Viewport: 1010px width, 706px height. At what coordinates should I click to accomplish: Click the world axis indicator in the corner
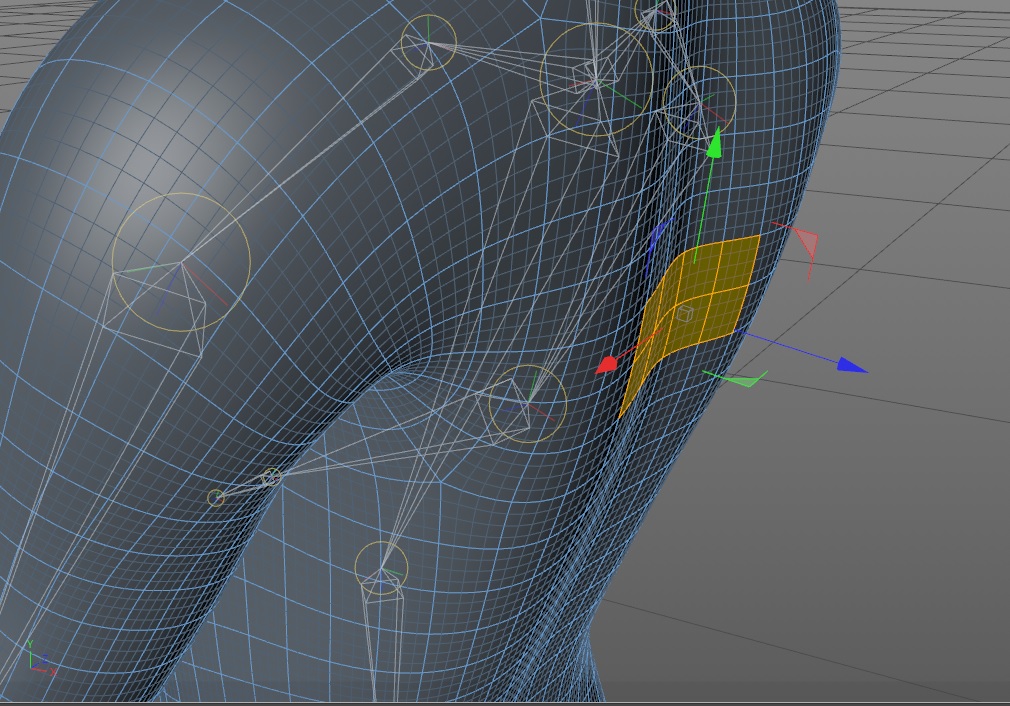(40, 658)
